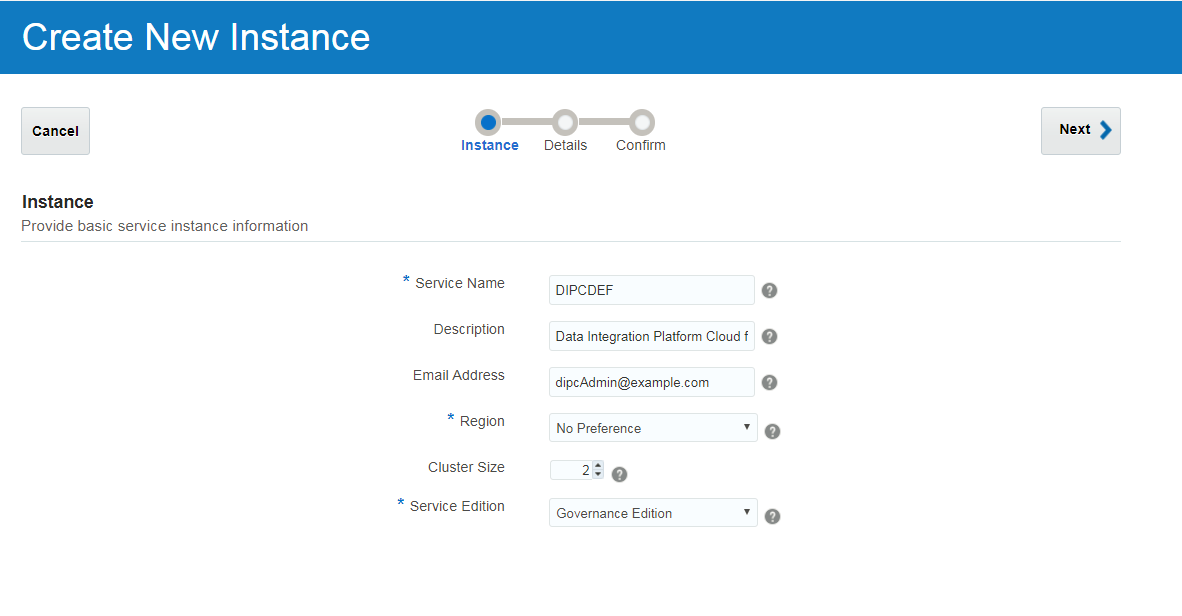Increase Cluster Size with the up stepper
The image size is (1182, 616).
coord(598,465)
